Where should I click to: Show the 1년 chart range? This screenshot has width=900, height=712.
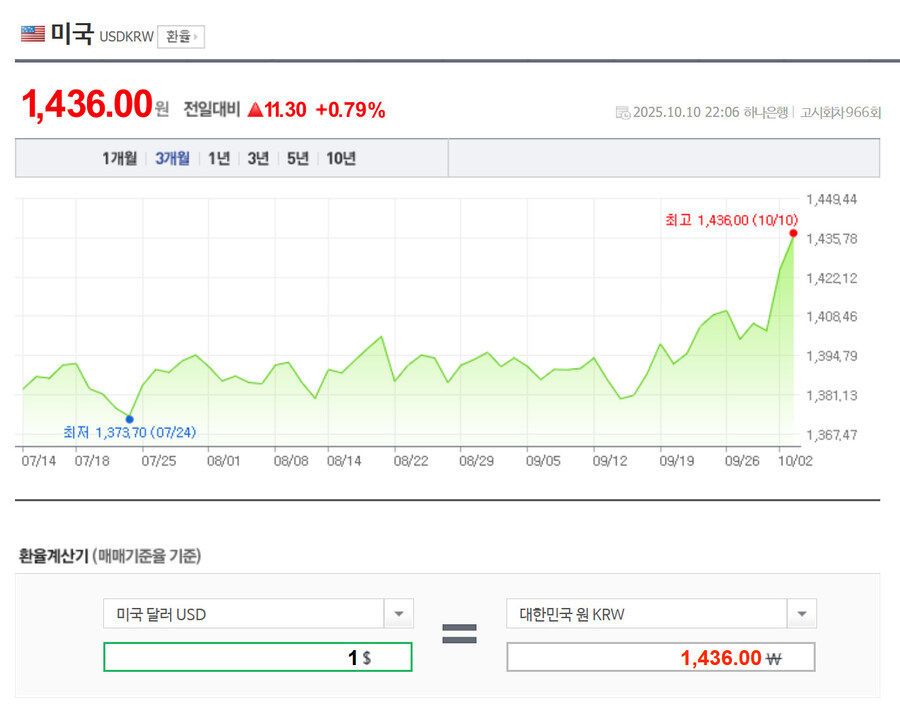click(x=219, y=158)
